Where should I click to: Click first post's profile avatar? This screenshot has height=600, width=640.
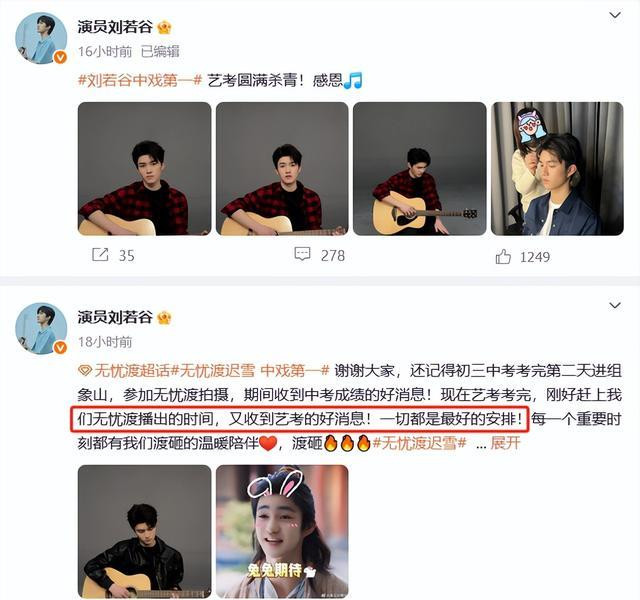tap(41, 38)
